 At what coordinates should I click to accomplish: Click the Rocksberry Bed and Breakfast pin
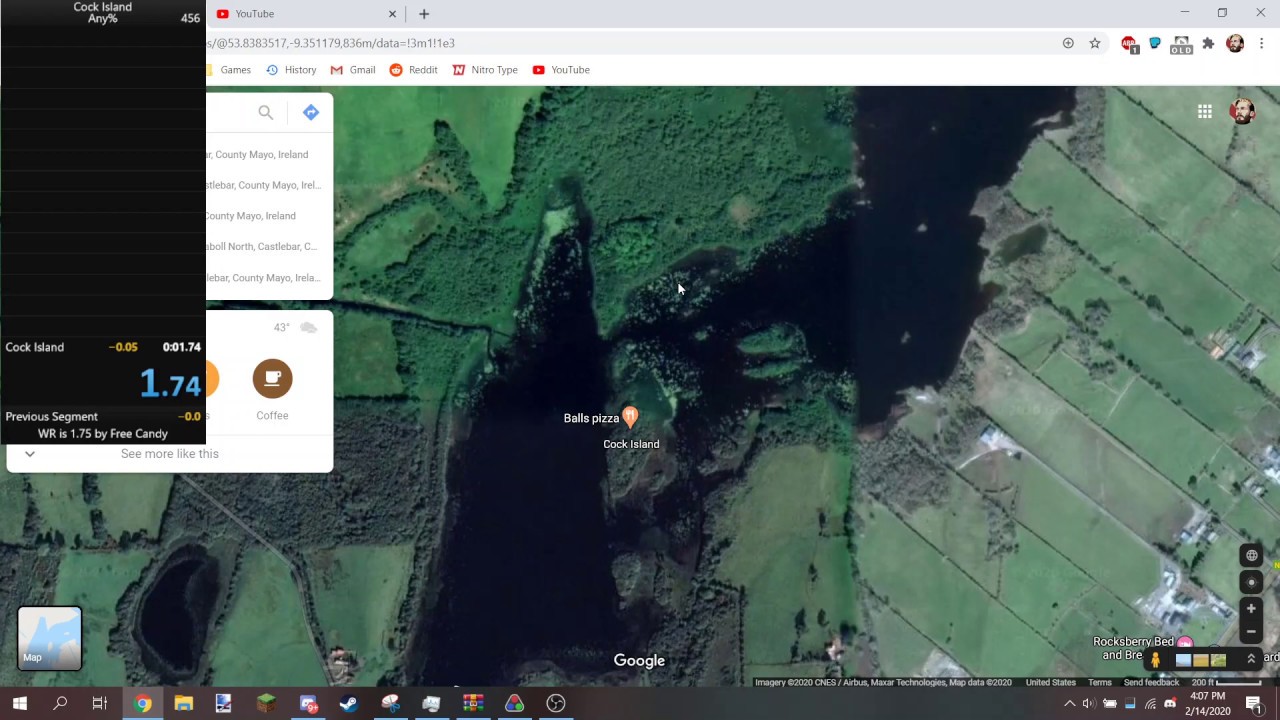(x=1185, y=643)
